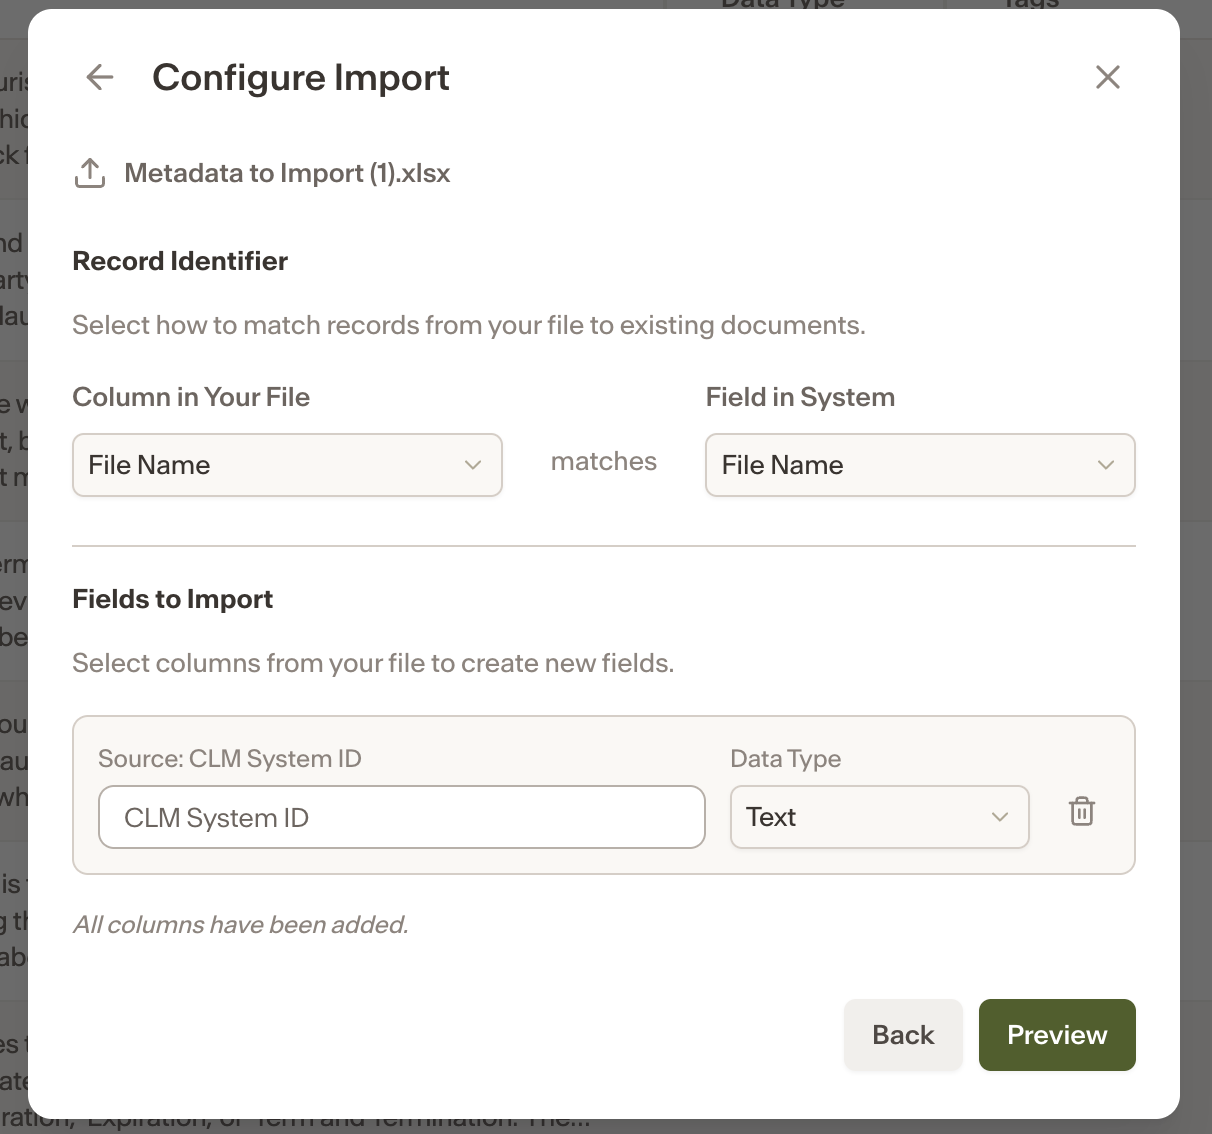Select the Metadata to Import (1).xlsx file label

(x=287, y=173)
